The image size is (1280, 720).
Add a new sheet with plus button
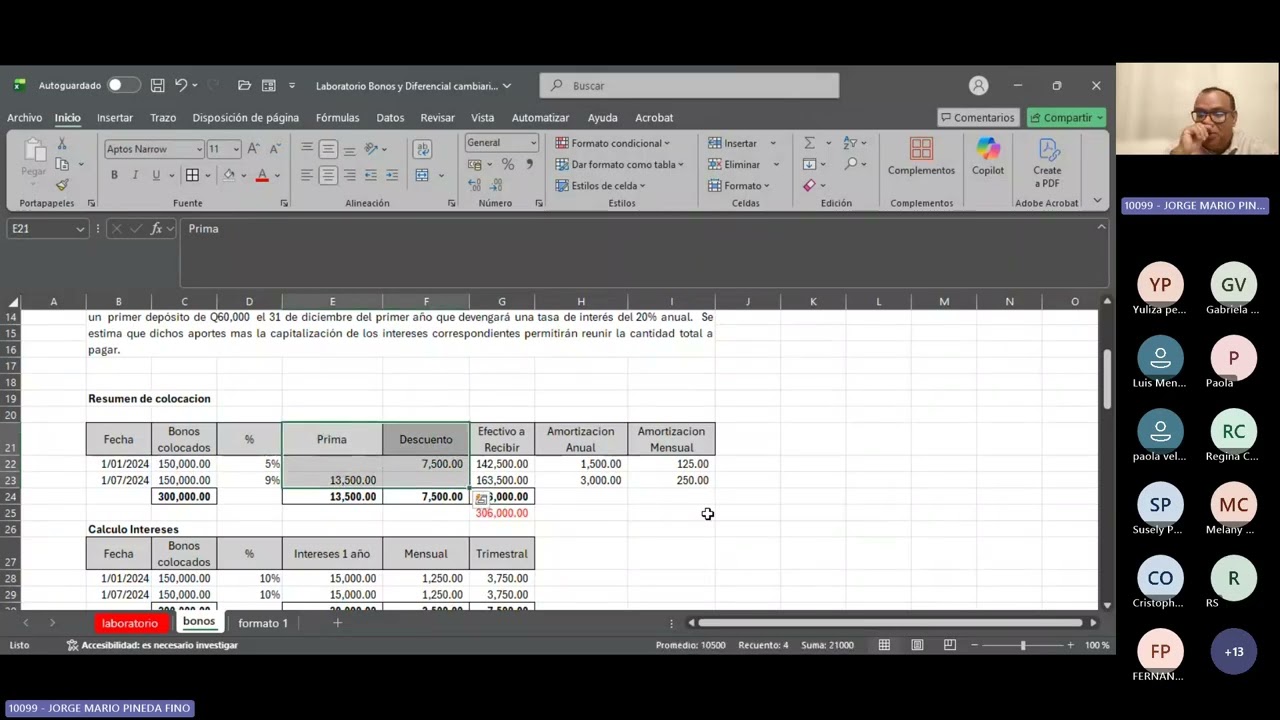point(337,623)
